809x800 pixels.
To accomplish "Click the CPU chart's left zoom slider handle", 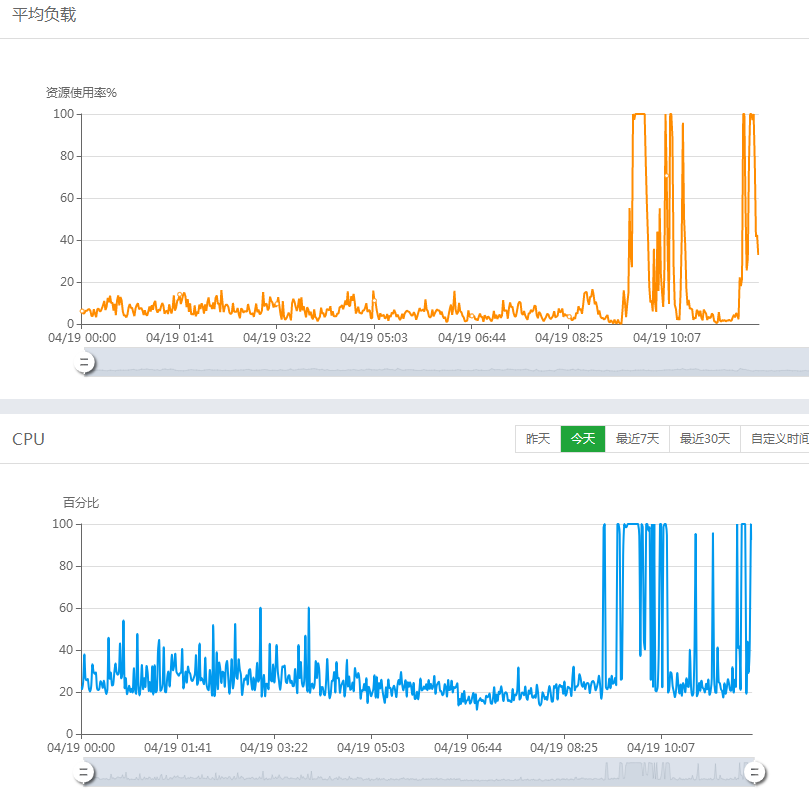I will click(84, 773).
